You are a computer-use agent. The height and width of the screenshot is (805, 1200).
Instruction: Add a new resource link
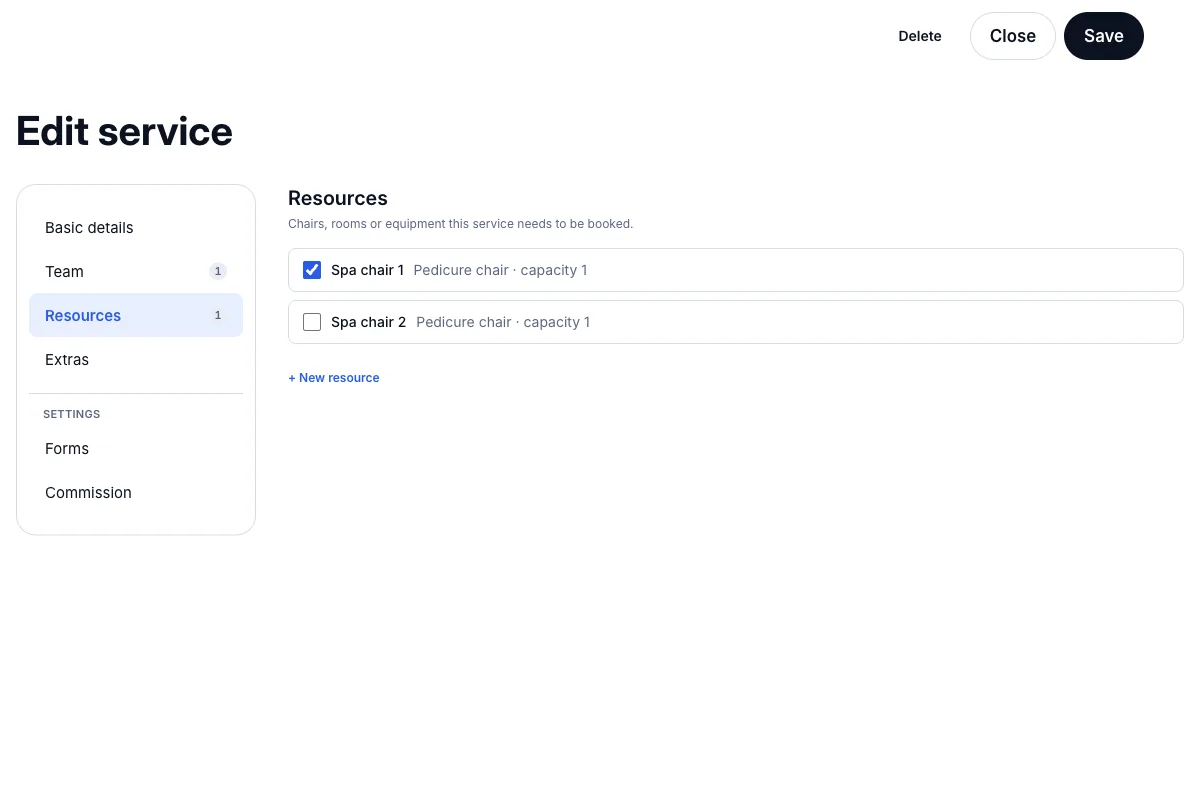pyautogui.click(x=334, y=378)
